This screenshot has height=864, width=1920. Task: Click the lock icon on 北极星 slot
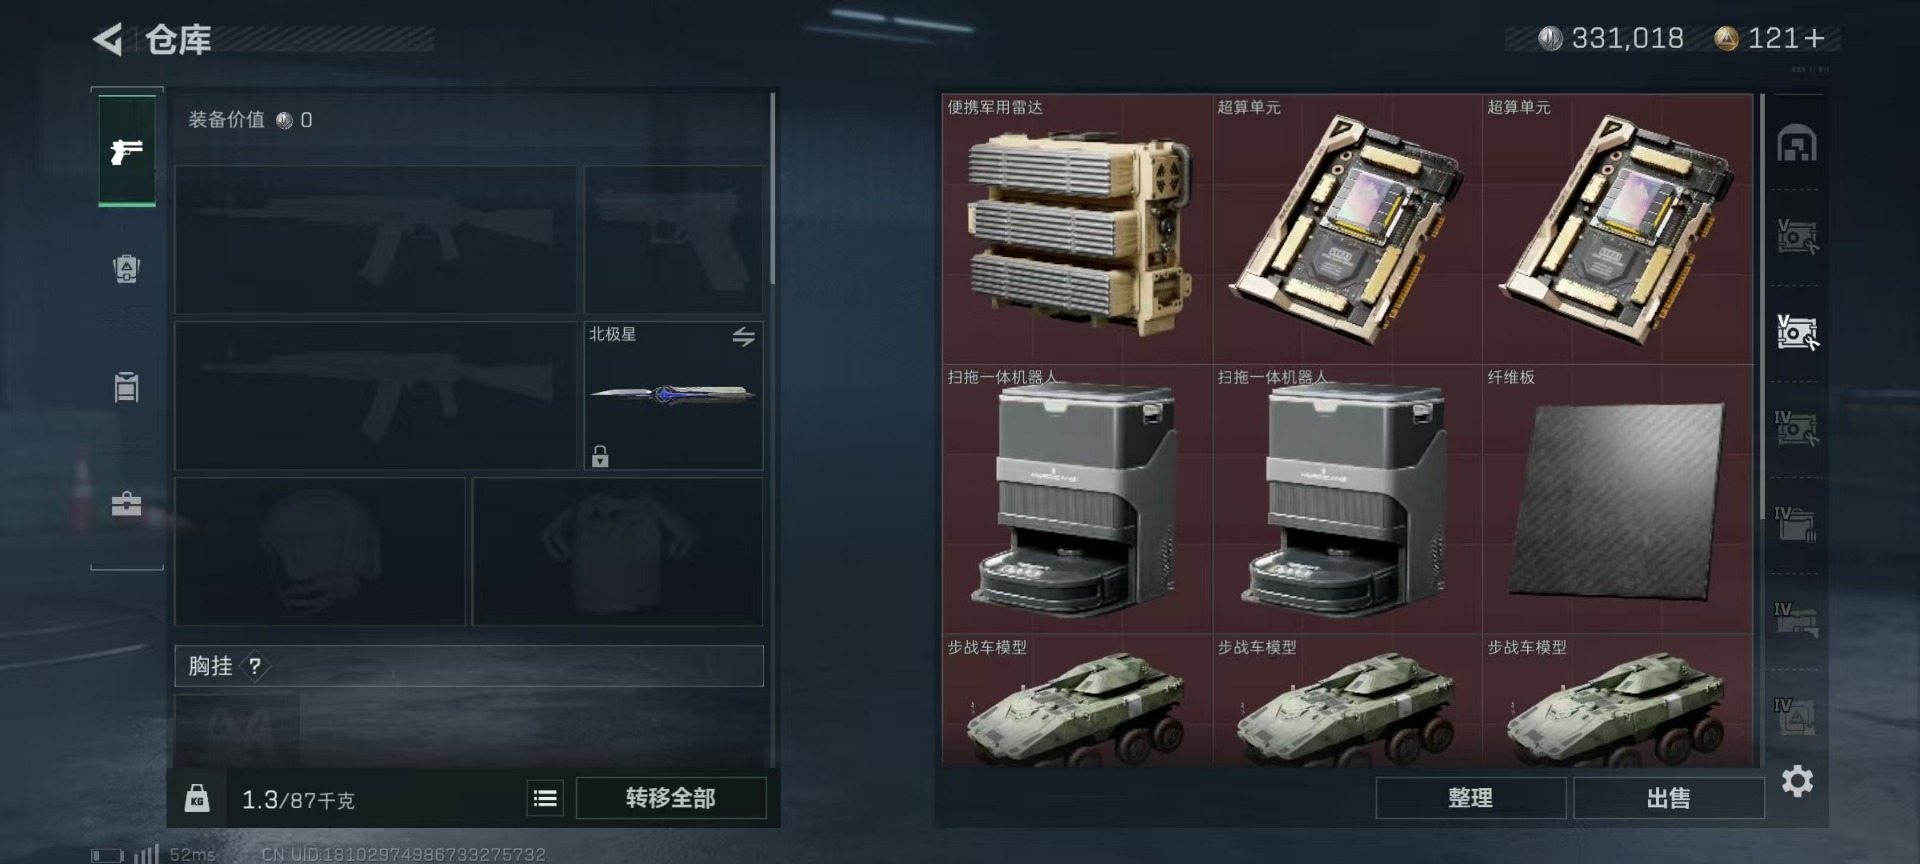pos(600,456)
